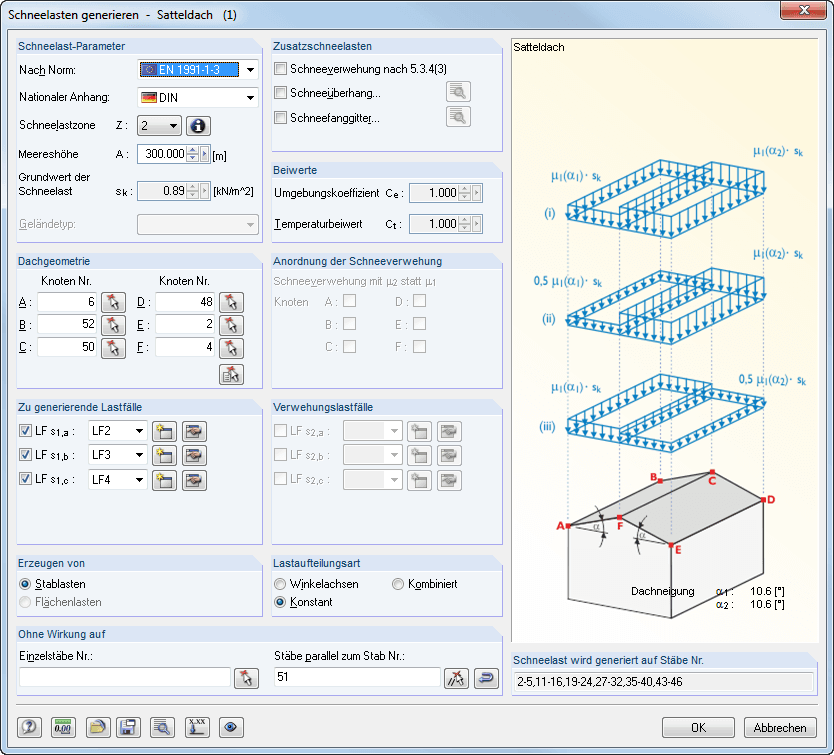Click the Stäbe parallel zum Stab field
This screenshot has width=834, height=755.
coord(357,677)
